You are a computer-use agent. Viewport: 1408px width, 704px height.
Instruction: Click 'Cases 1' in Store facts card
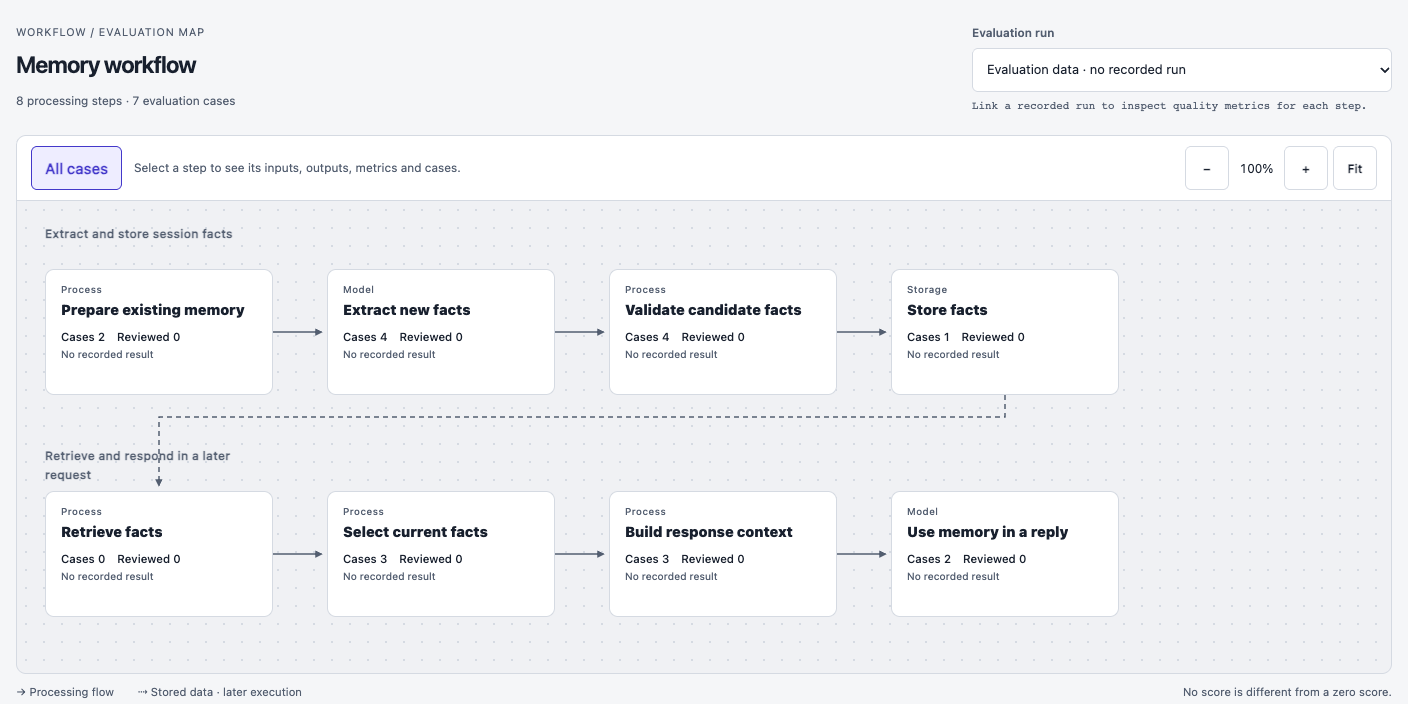coord(928,337)
